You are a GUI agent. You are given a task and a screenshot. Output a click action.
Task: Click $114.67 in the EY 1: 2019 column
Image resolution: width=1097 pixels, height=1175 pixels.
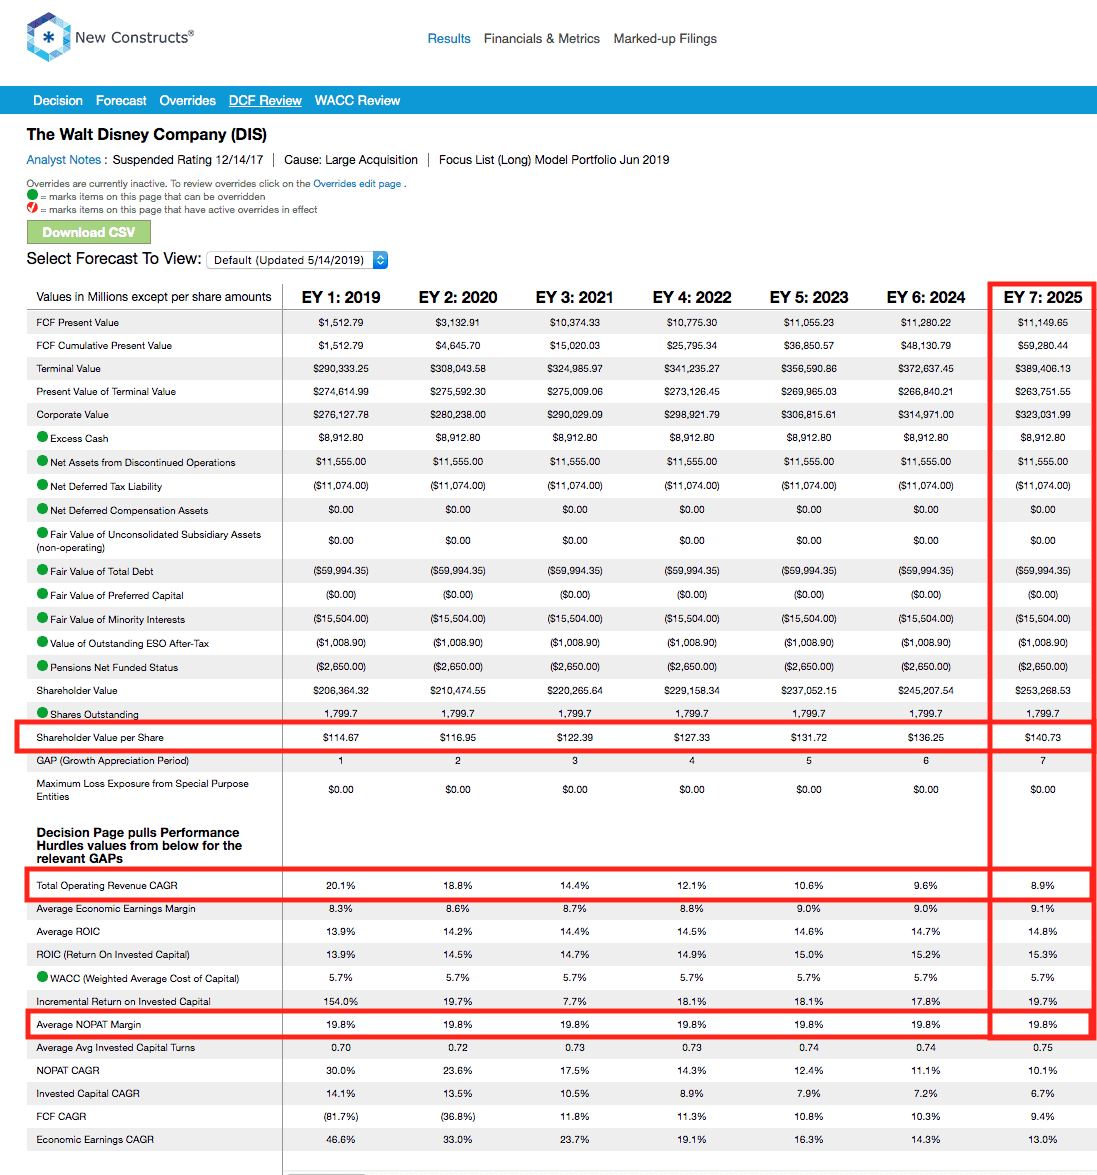pyautogui.click(x=341, y=737)
